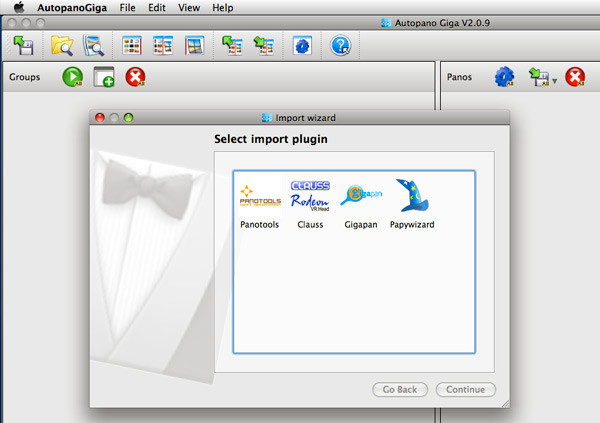Screen dimensions: 600x423
Task: Open the blue gear settings toolbar icon
Action: [x=302, y=46]
